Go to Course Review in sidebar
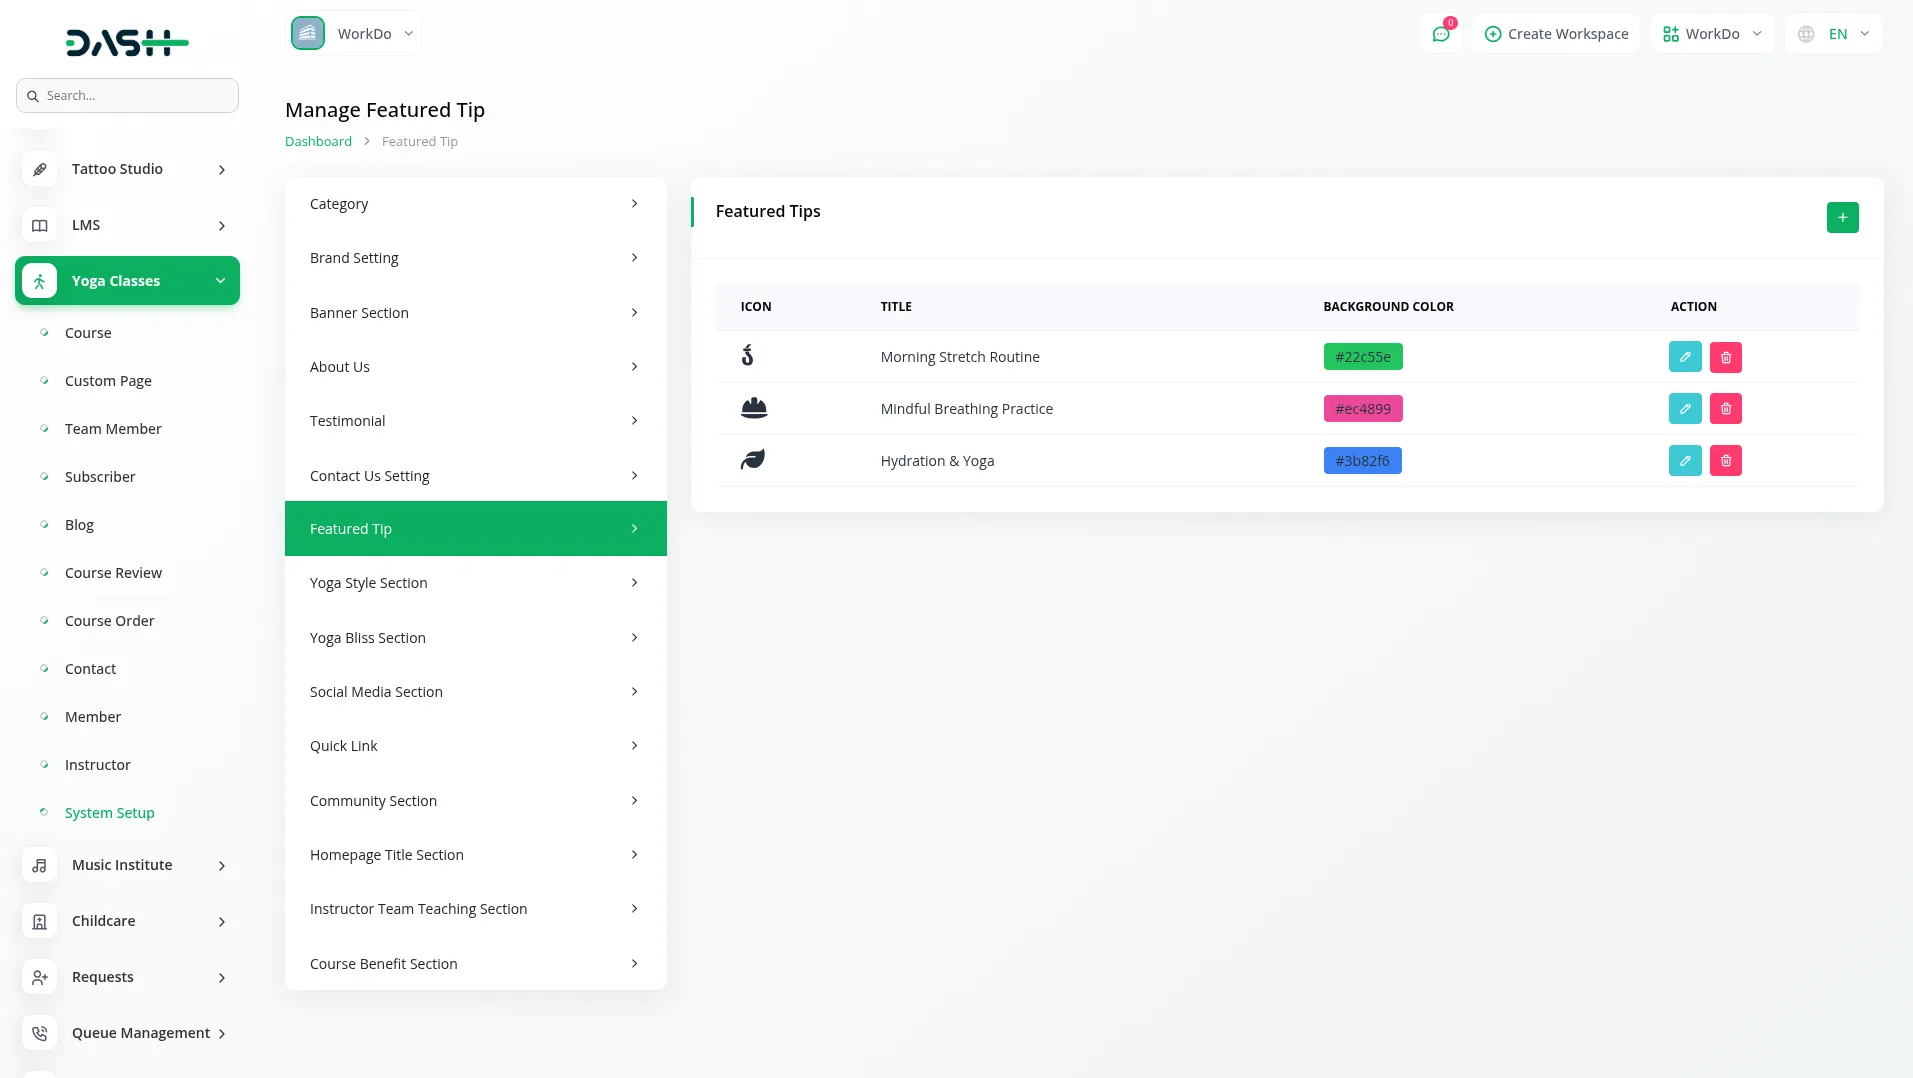The image size is (1913, 1078). [x=113, y=573]
